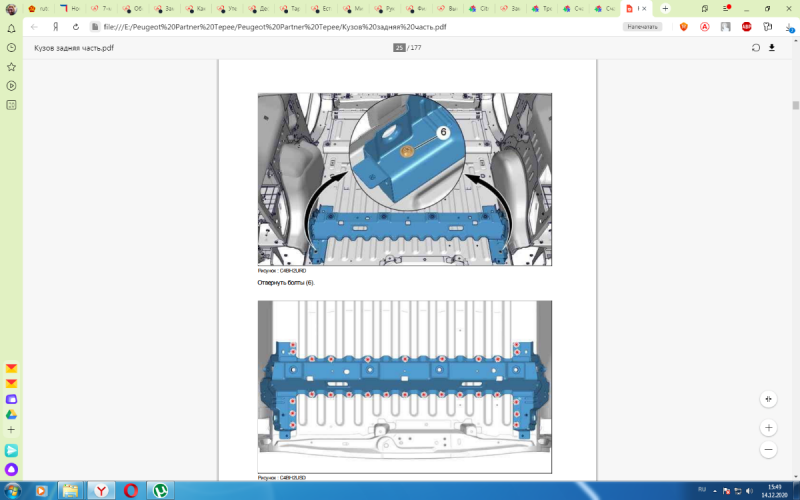Open notifications bell in sidebar
This screenshot has height=500, width=800.
[x=11, y=28]
